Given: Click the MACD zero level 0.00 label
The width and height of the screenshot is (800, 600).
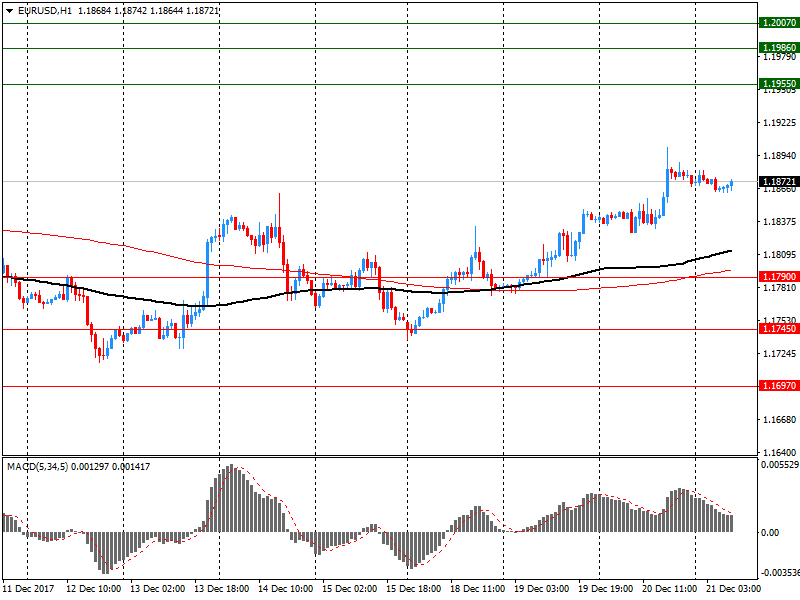Looking at the screenshot, I should [770, 533].
